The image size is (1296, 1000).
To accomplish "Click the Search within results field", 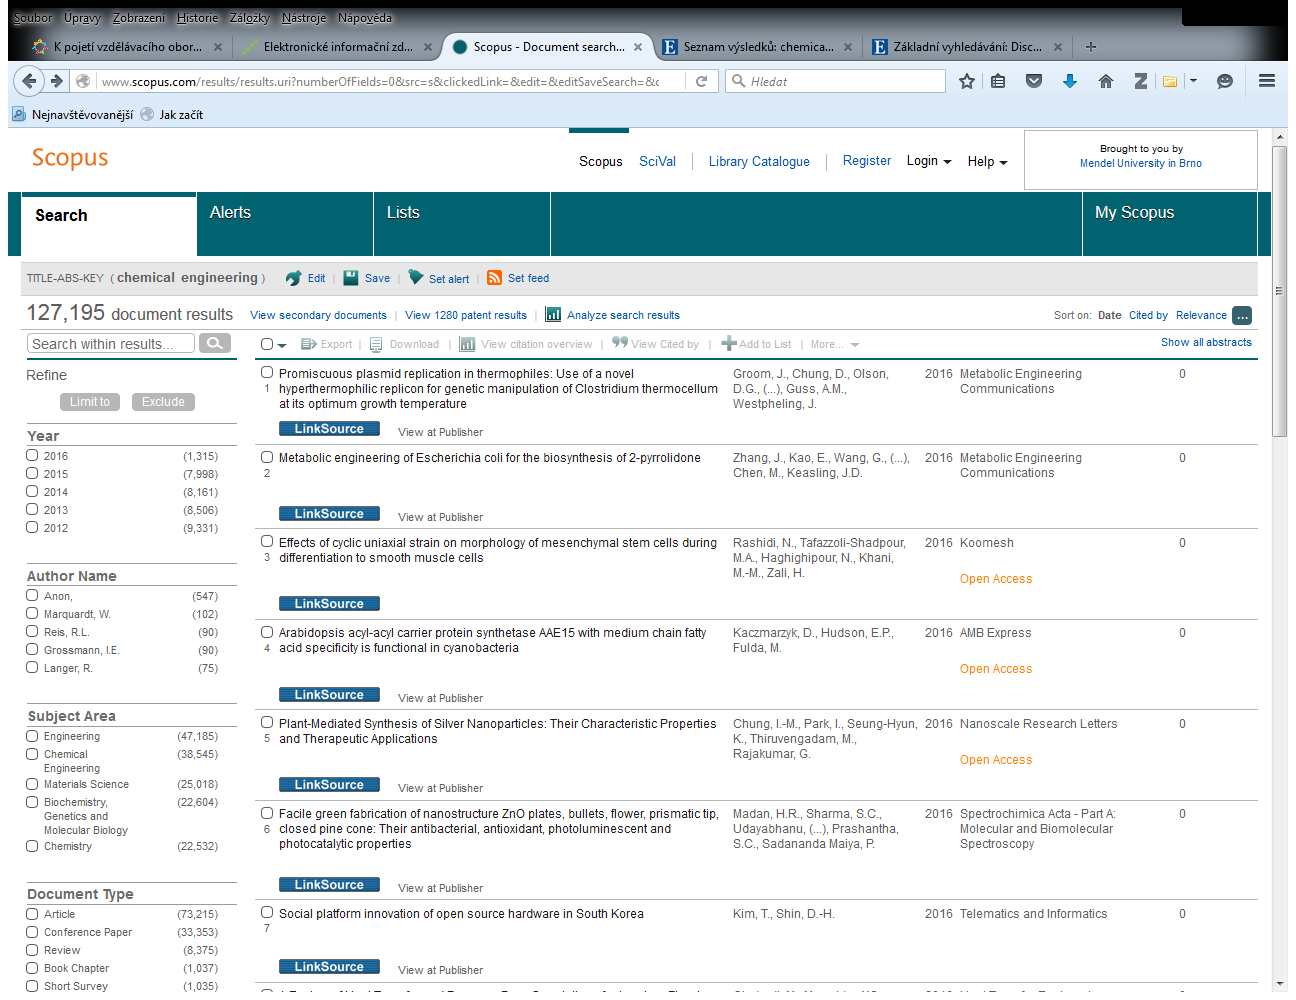I will click(x=112, y=344).
